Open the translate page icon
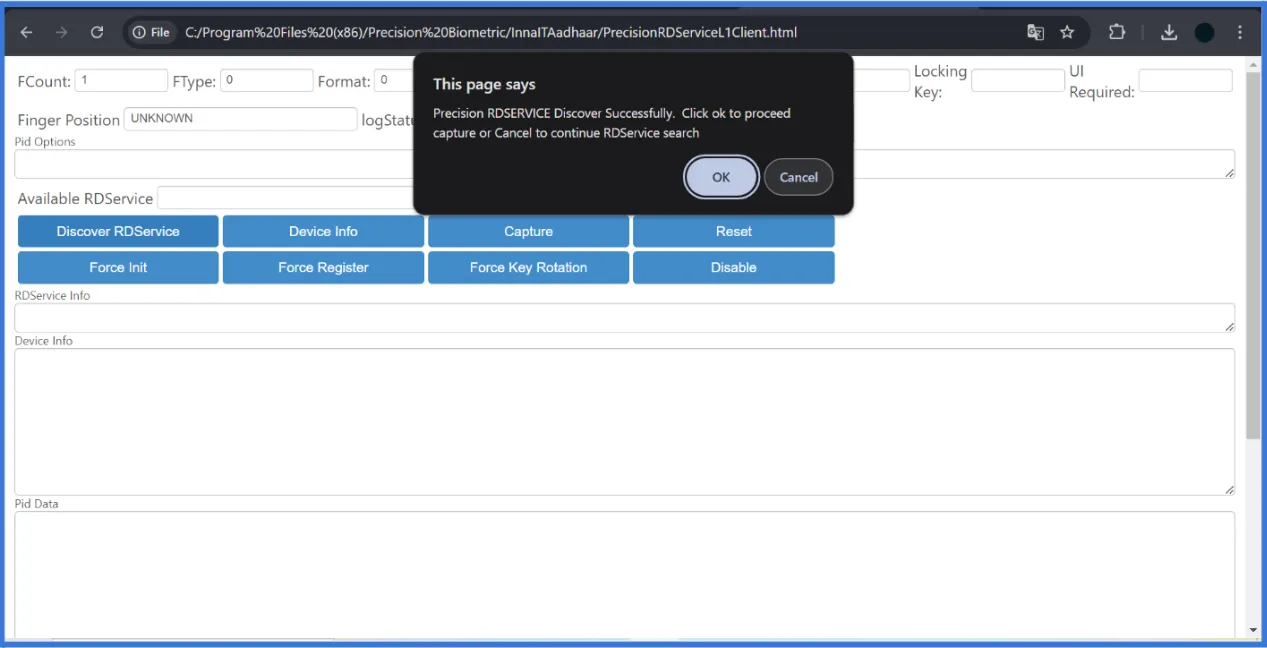 1036,32
